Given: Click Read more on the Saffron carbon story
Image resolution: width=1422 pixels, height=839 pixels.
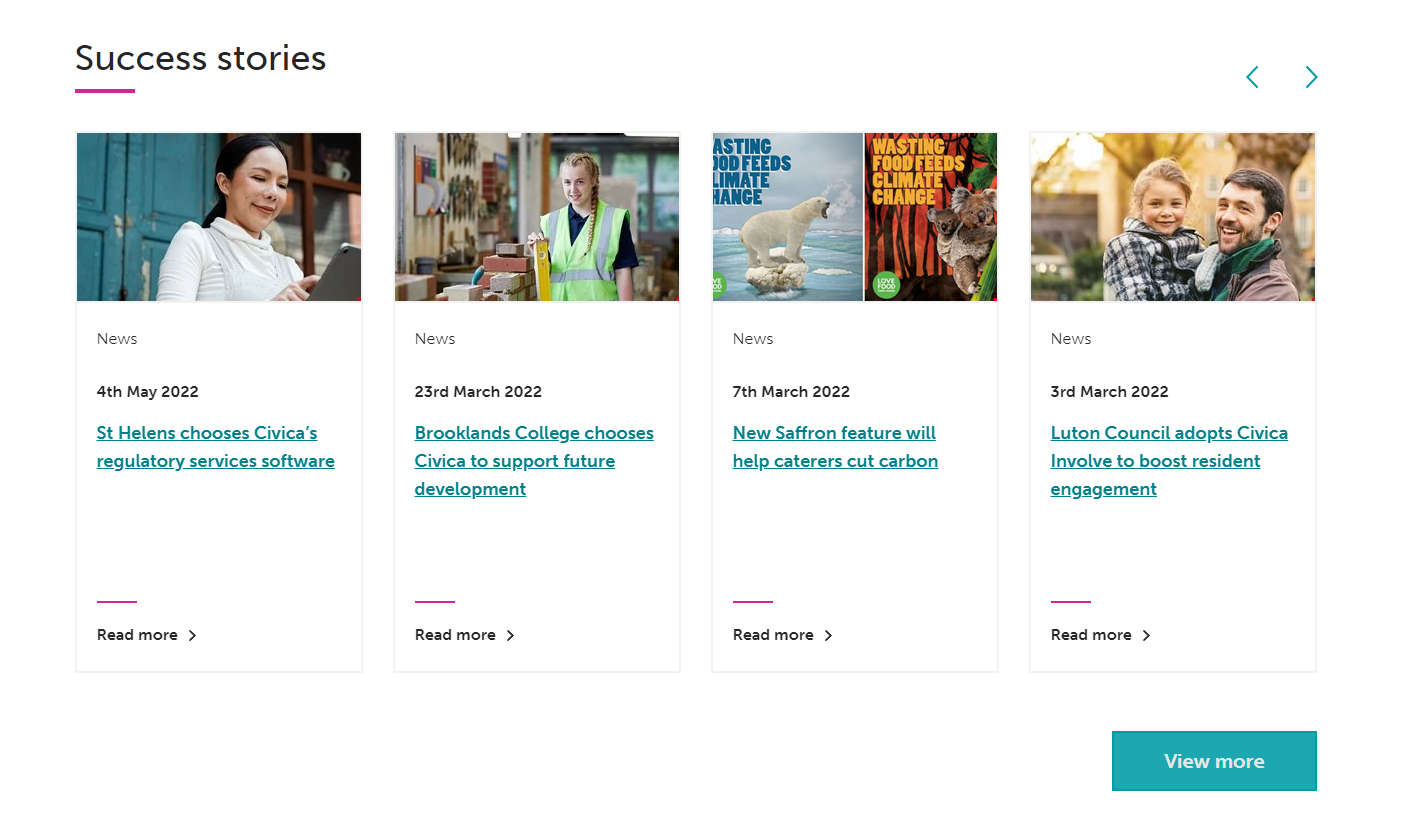Looking at the screenshot, I should (772, 635).
